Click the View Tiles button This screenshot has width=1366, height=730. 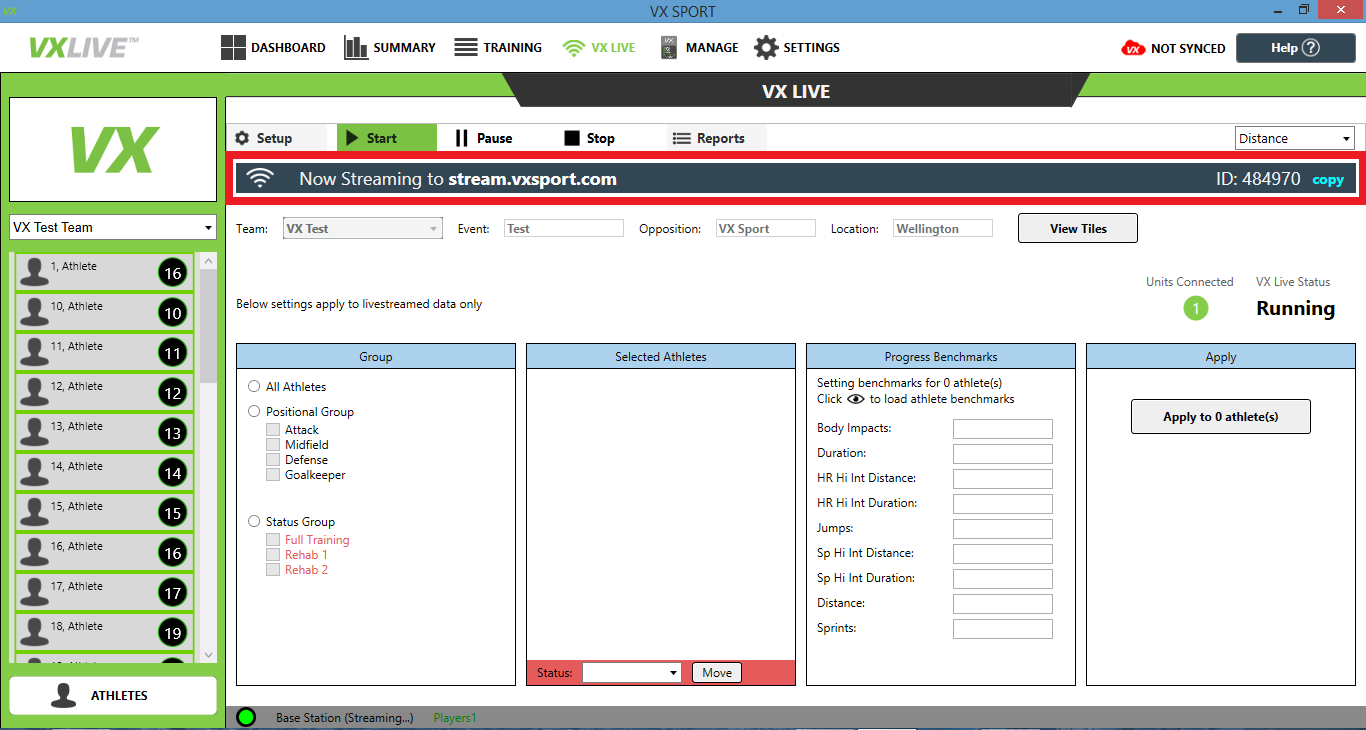(x=1077, y=227)
